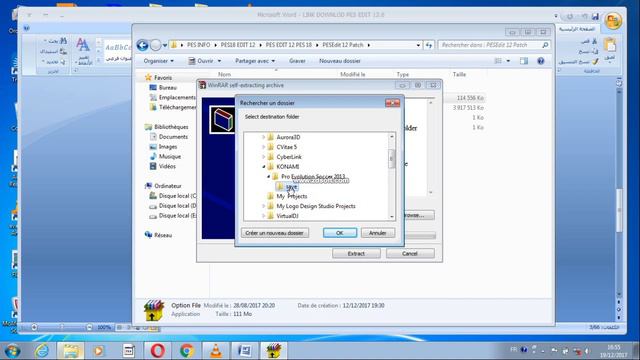Image resolution: width=640 pixels, height=360 pixels.
Task: Switch to WinRAR archive taskbar button
Action: point(273,351)
